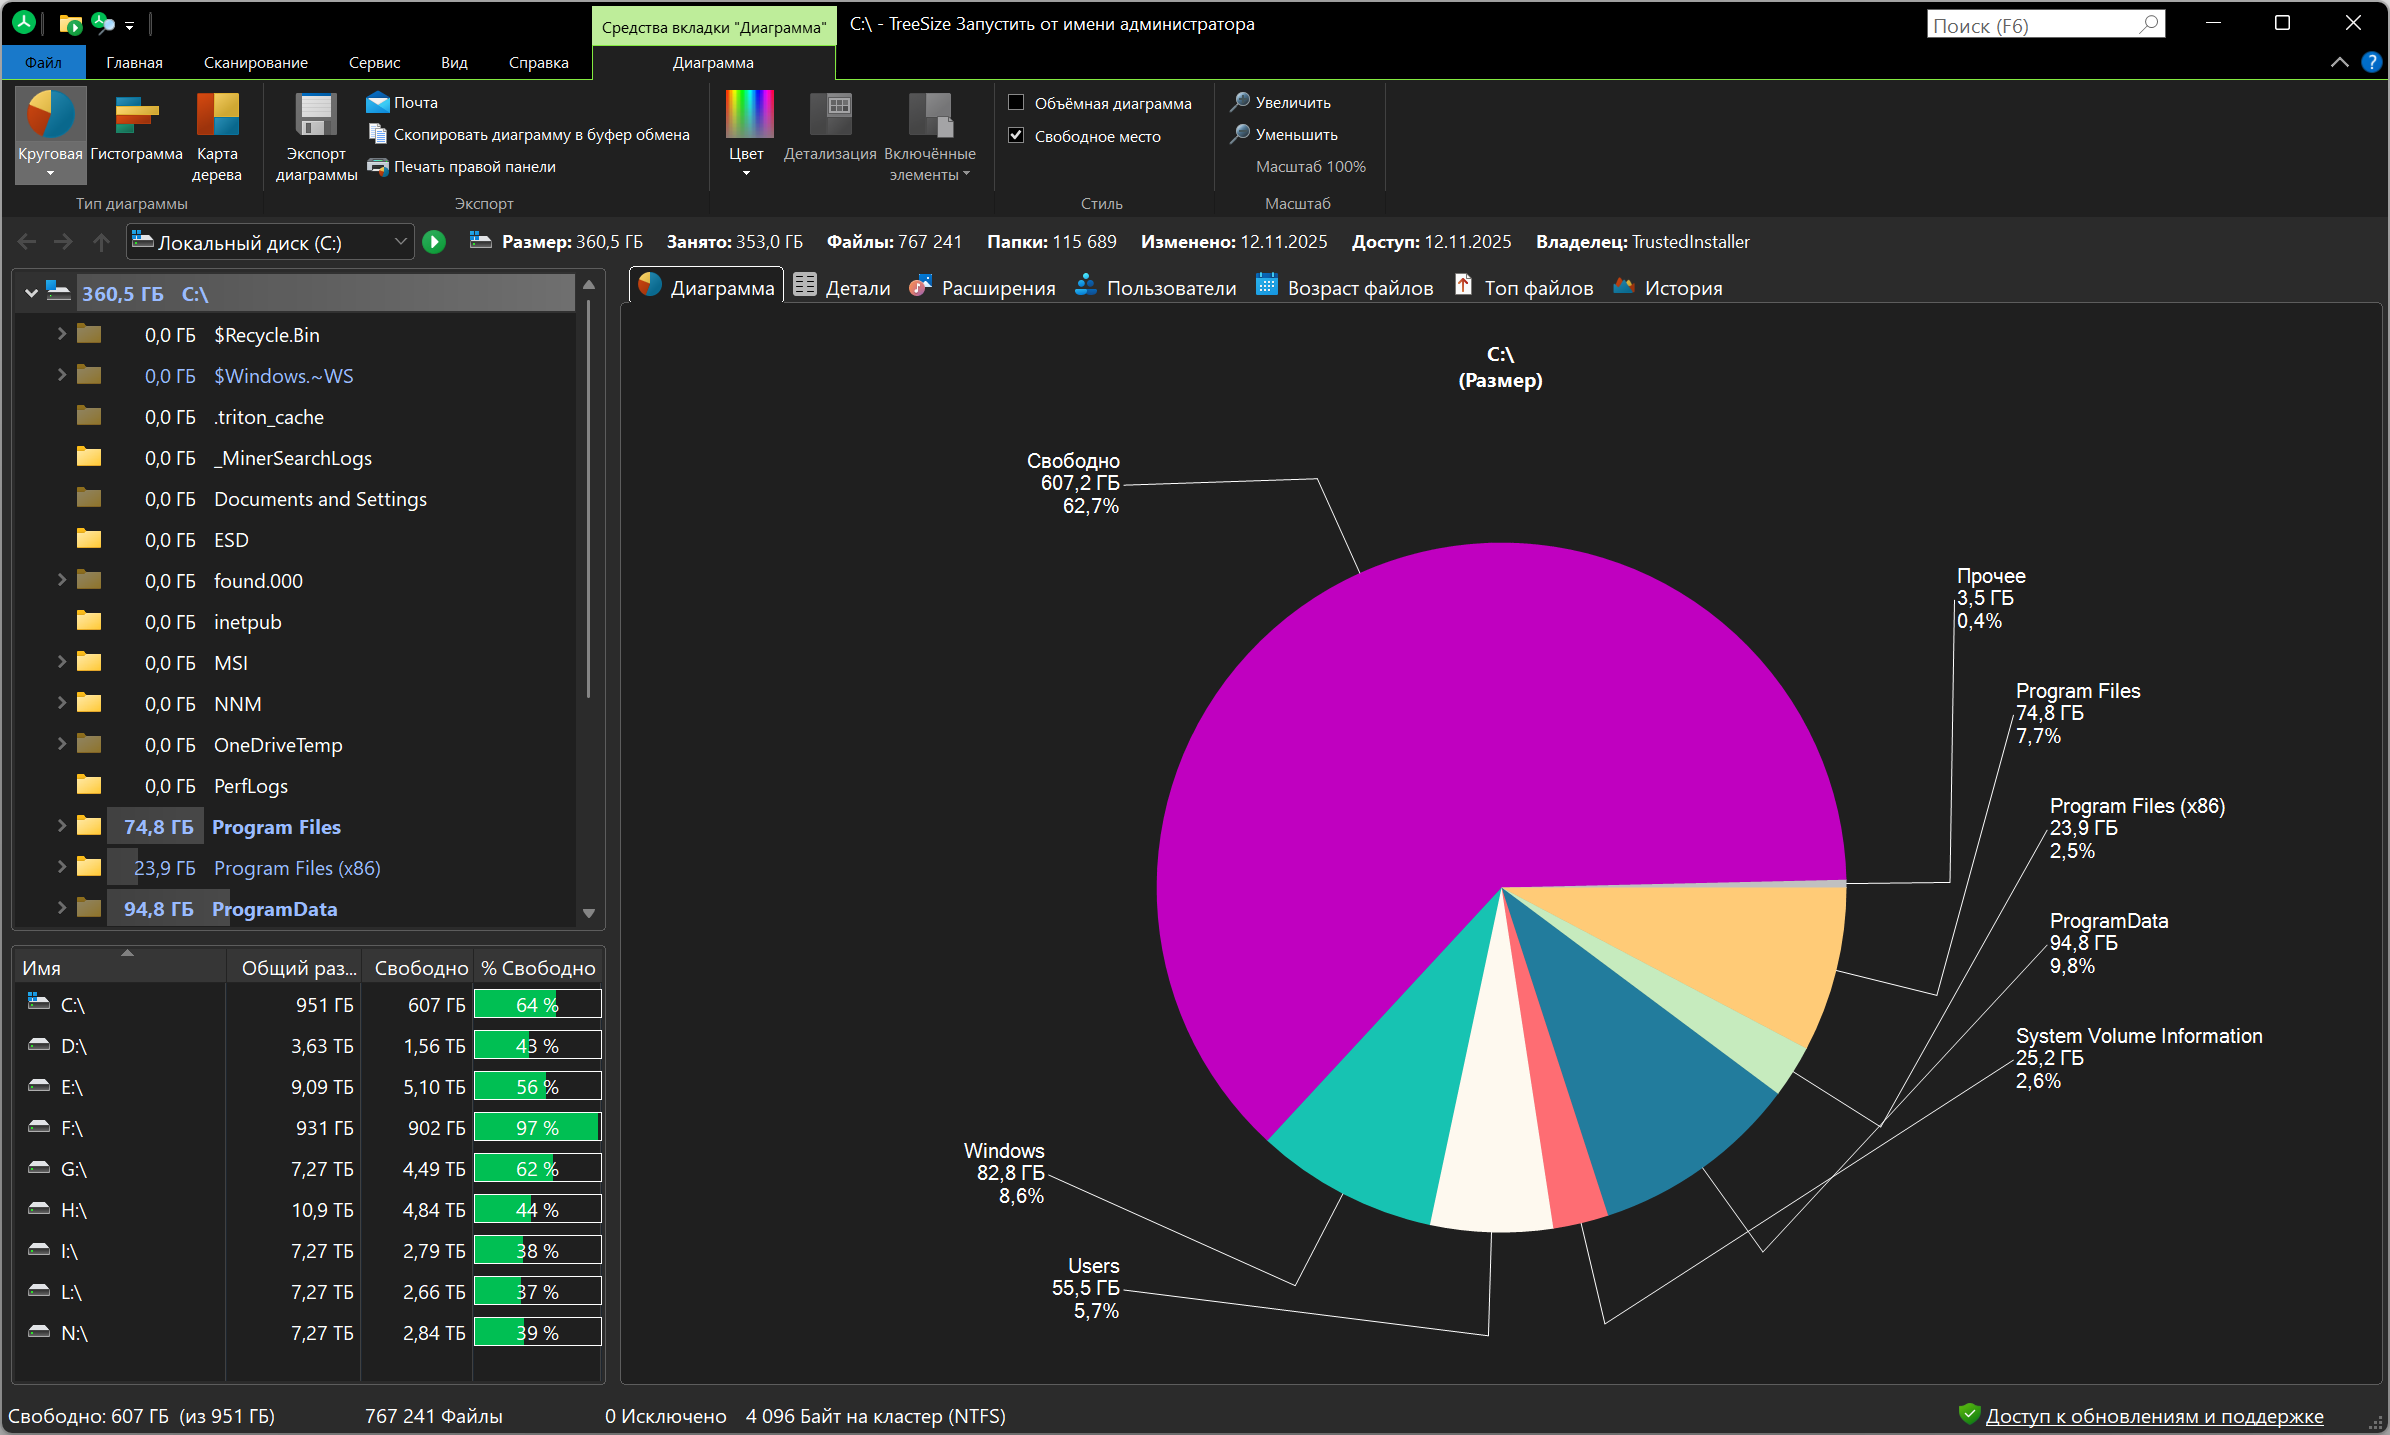Screen dimensions: 2390x1435
Task: Open the Цвет palette icon
Action: pos(748,115)
